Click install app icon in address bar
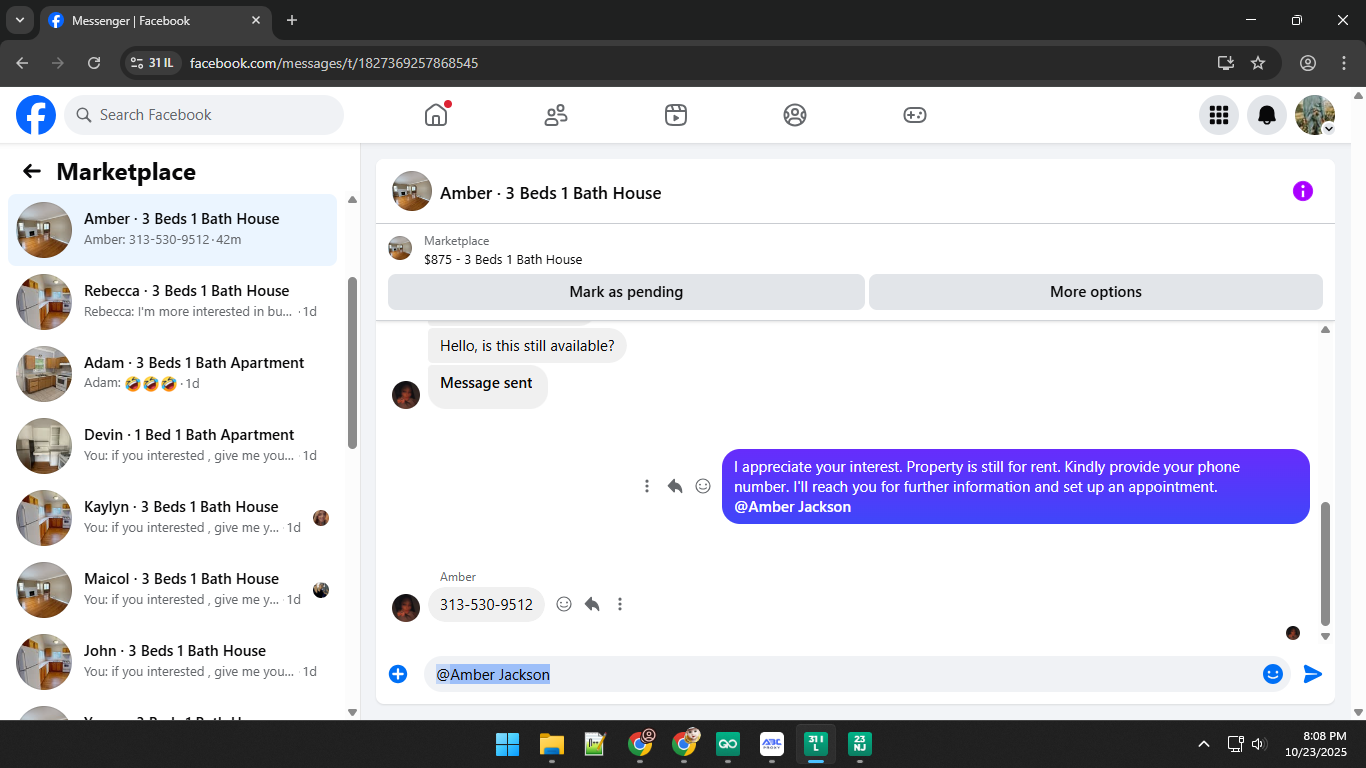This screenshot has width=1366, height=768. point(1226,63)
